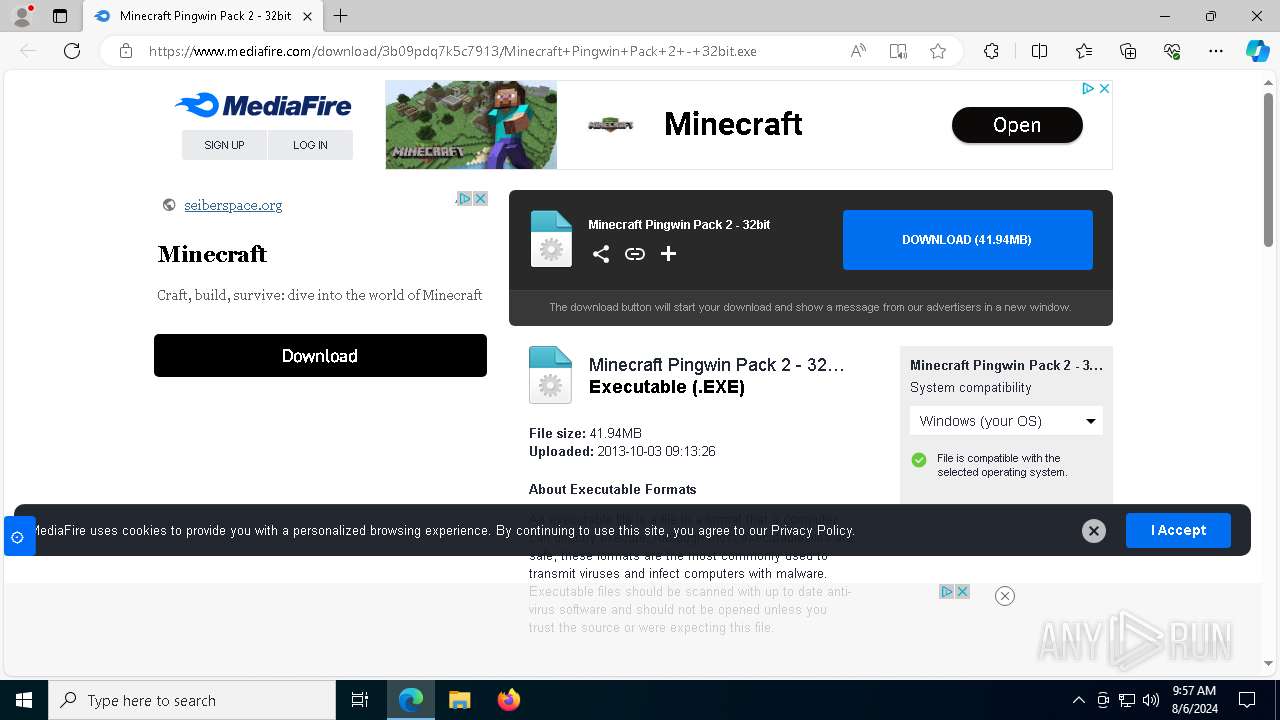
Task: Open Copilot sidebar
Action: pos(1257,51)
